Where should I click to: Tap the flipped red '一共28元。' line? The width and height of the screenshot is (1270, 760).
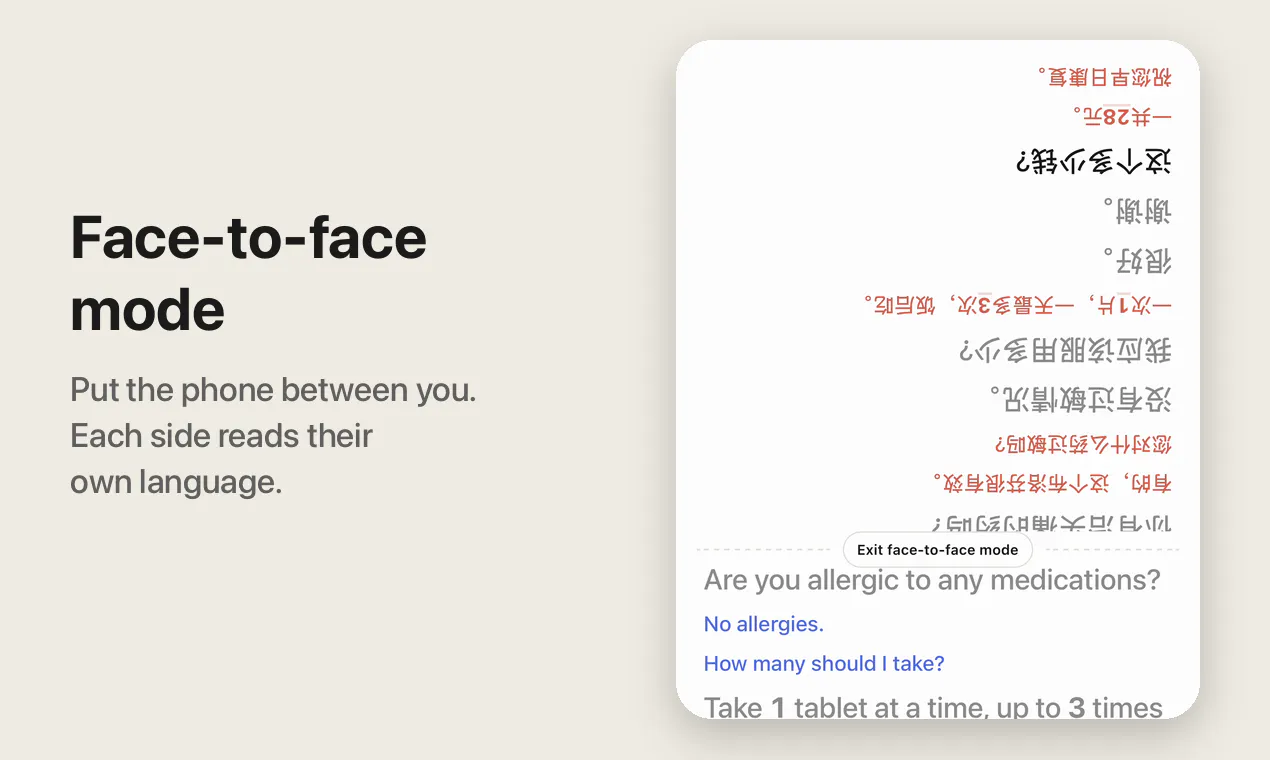click(x=1123, y=116)
